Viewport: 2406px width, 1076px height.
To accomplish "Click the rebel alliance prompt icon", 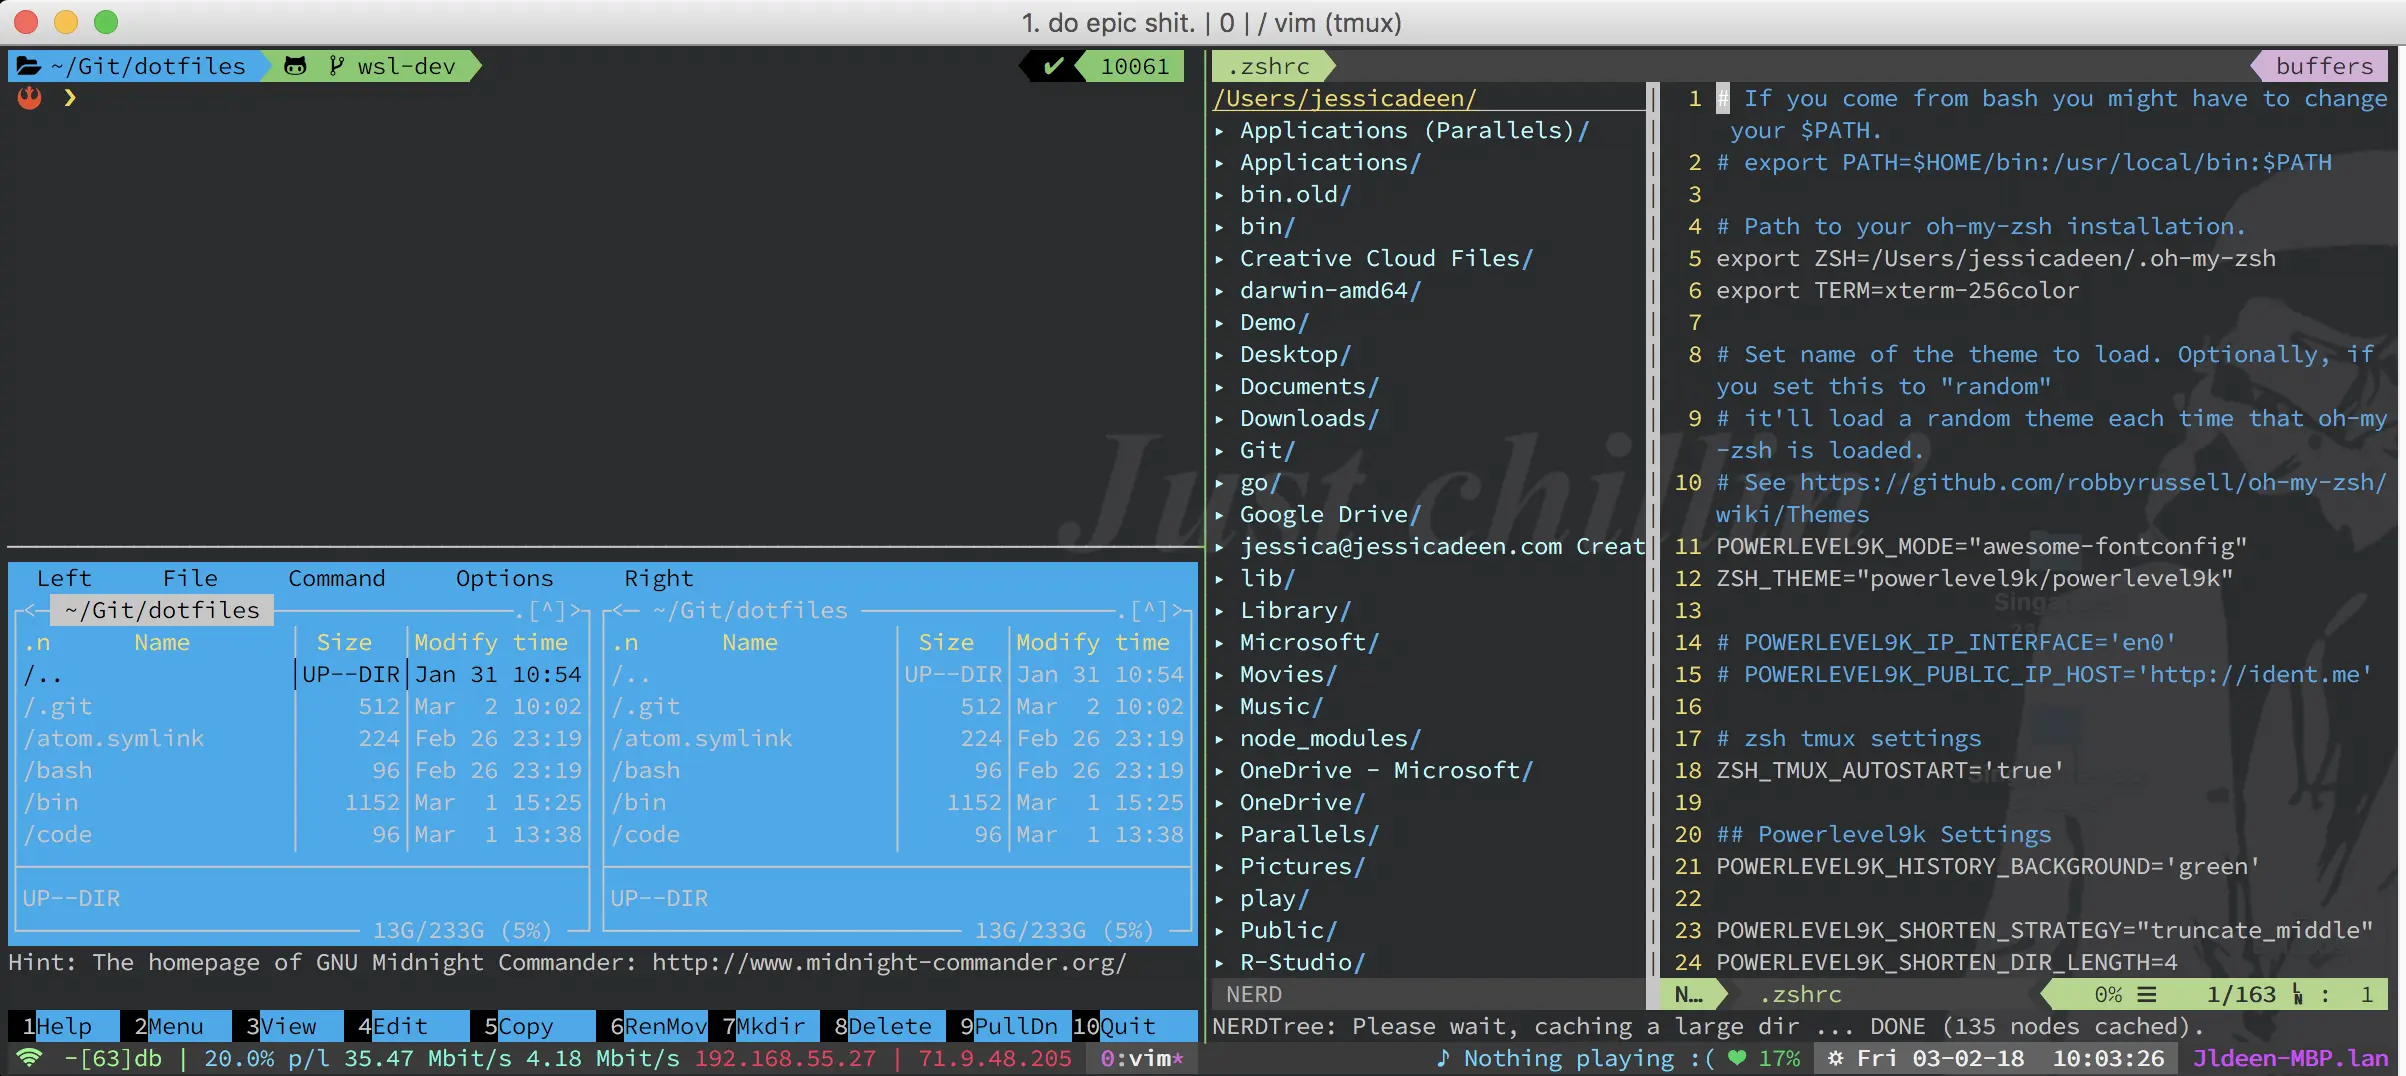I will coord(29,98).
